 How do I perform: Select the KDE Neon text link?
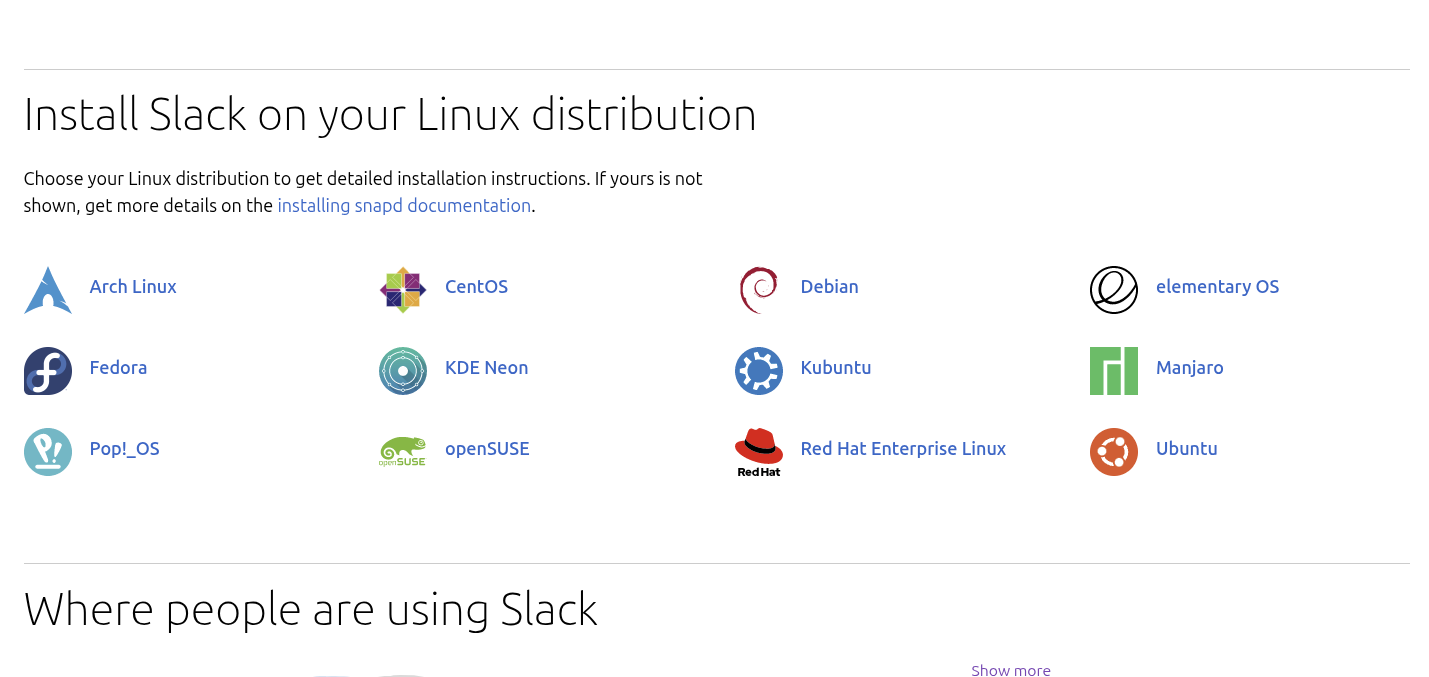(x=486, y=368)
